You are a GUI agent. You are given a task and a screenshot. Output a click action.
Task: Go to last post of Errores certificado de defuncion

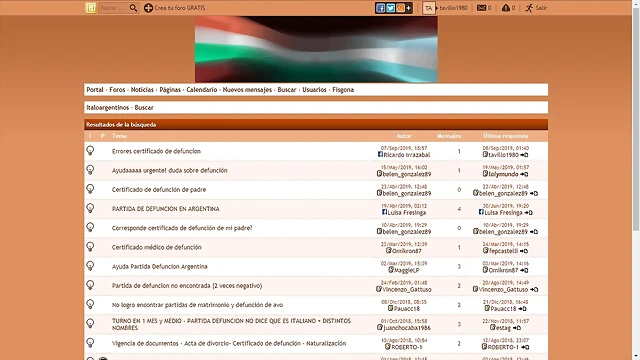(524, 155)
